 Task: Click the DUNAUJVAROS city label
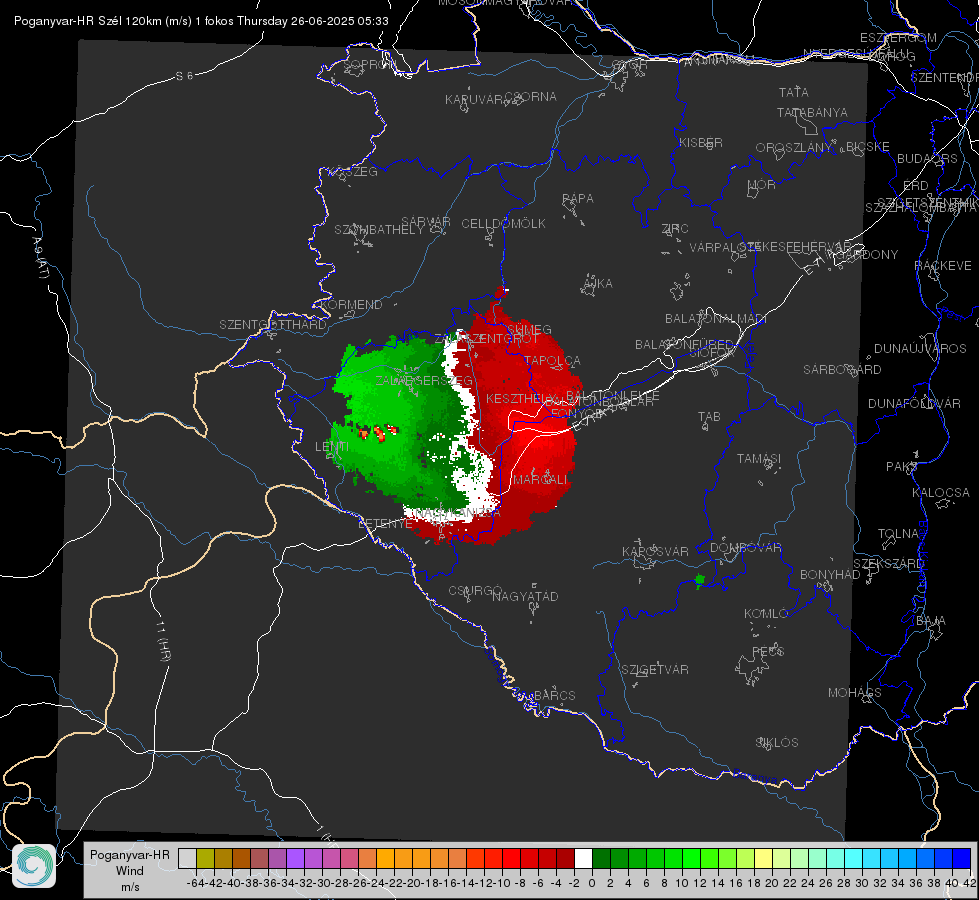pyautogui.click(x=920, y=349)
